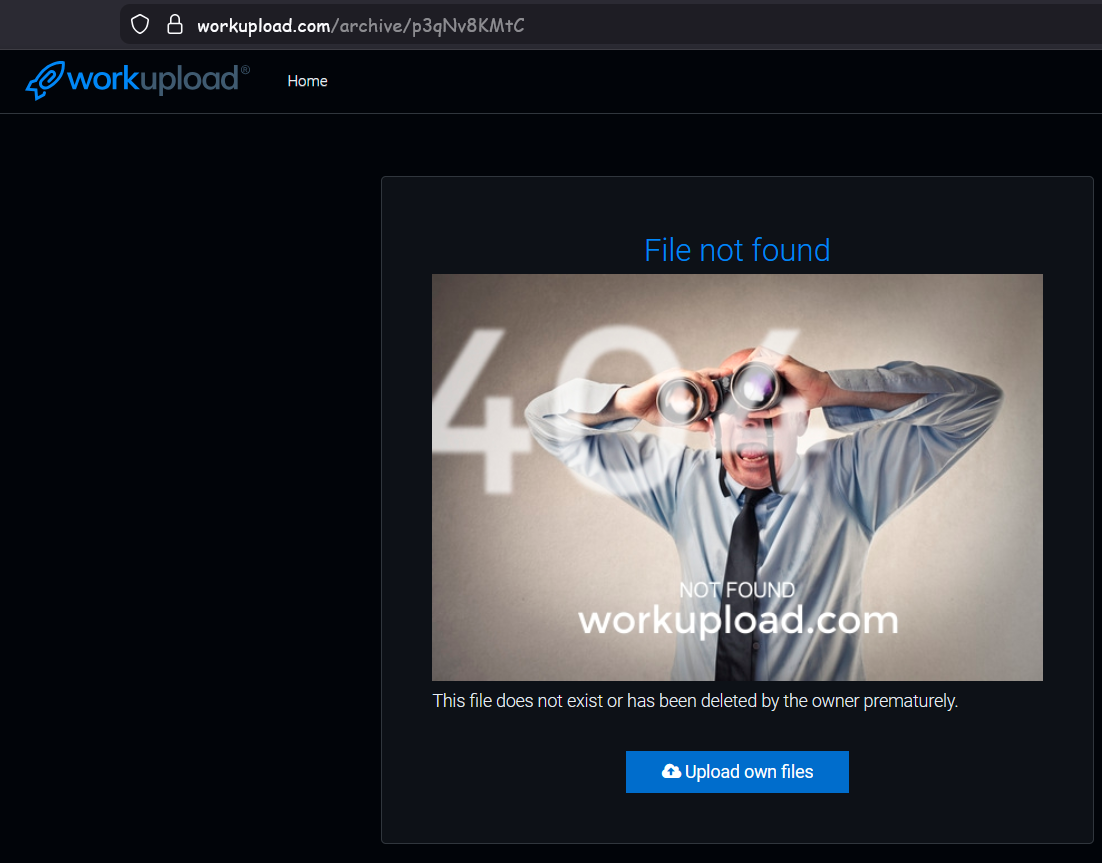The image size is (1102, 863).
Task: Click the 404 binoculars man image
Action: 737,477
